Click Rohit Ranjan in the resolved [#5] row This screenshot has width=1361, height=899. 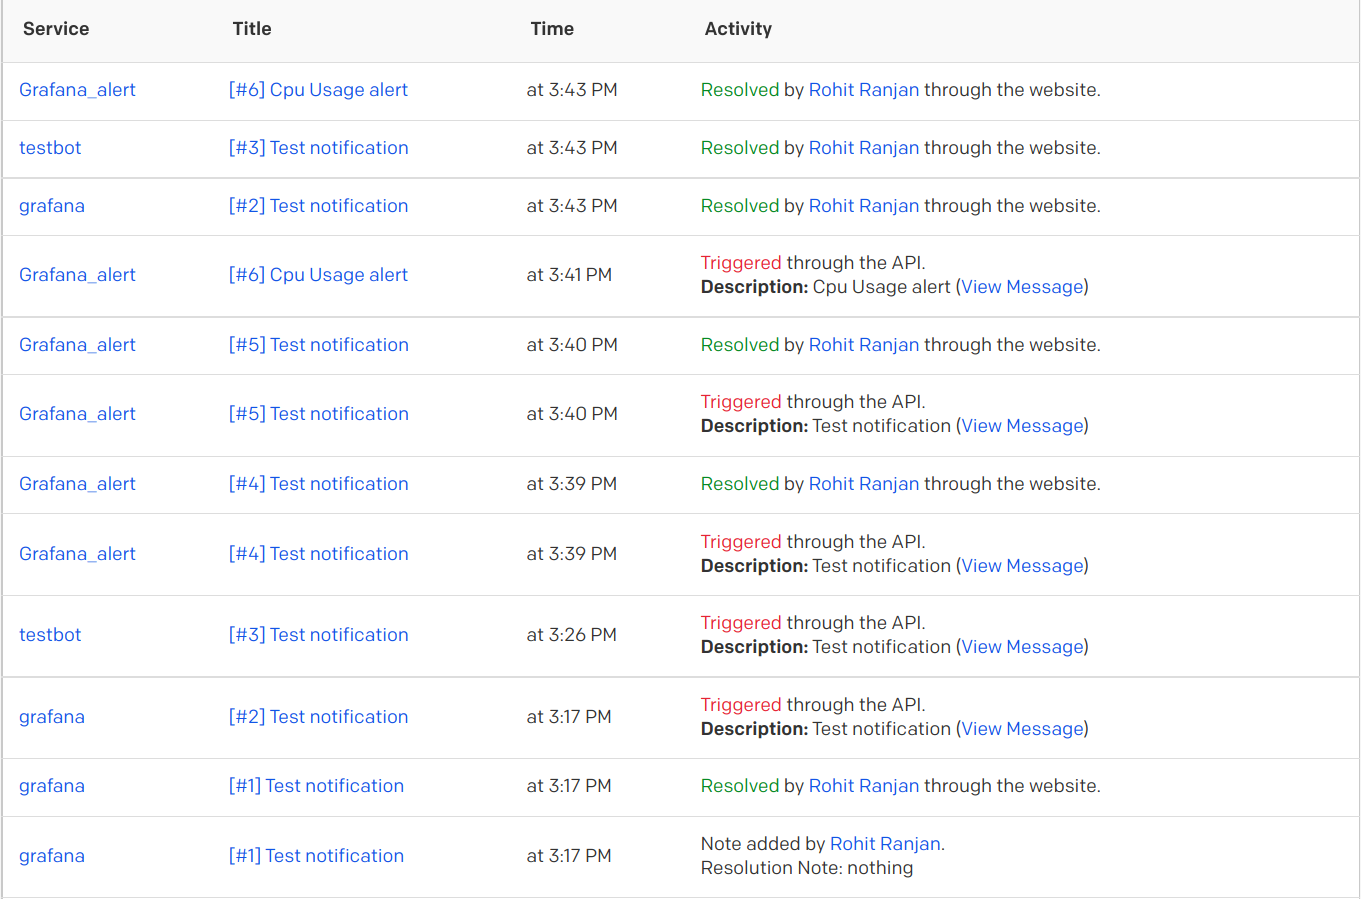[863, 345]
